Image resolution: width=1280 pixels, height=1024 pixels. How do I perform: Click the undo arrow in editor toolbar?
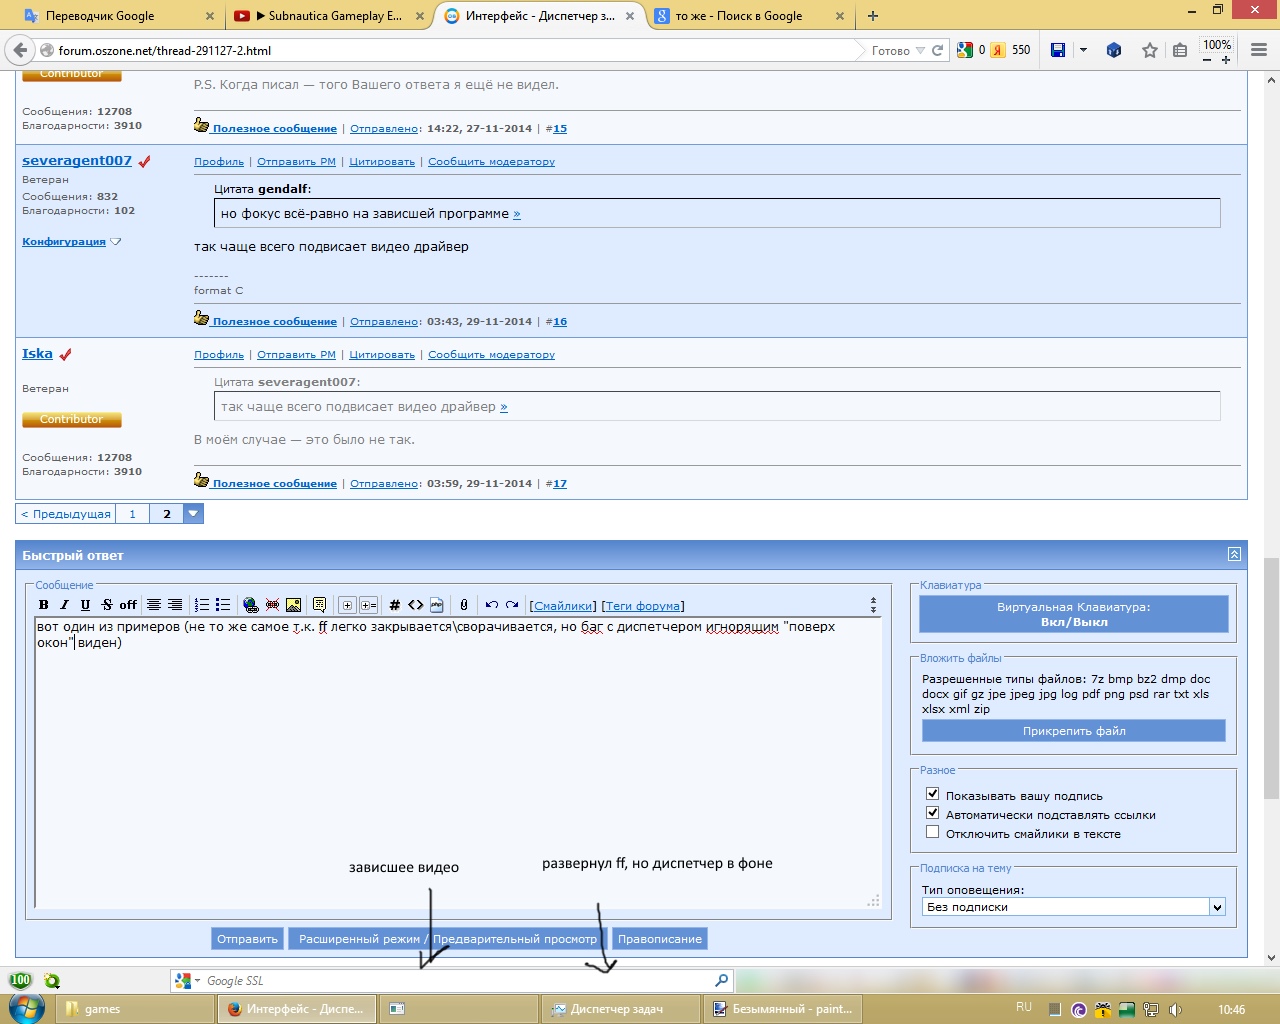tap(491, 605)
